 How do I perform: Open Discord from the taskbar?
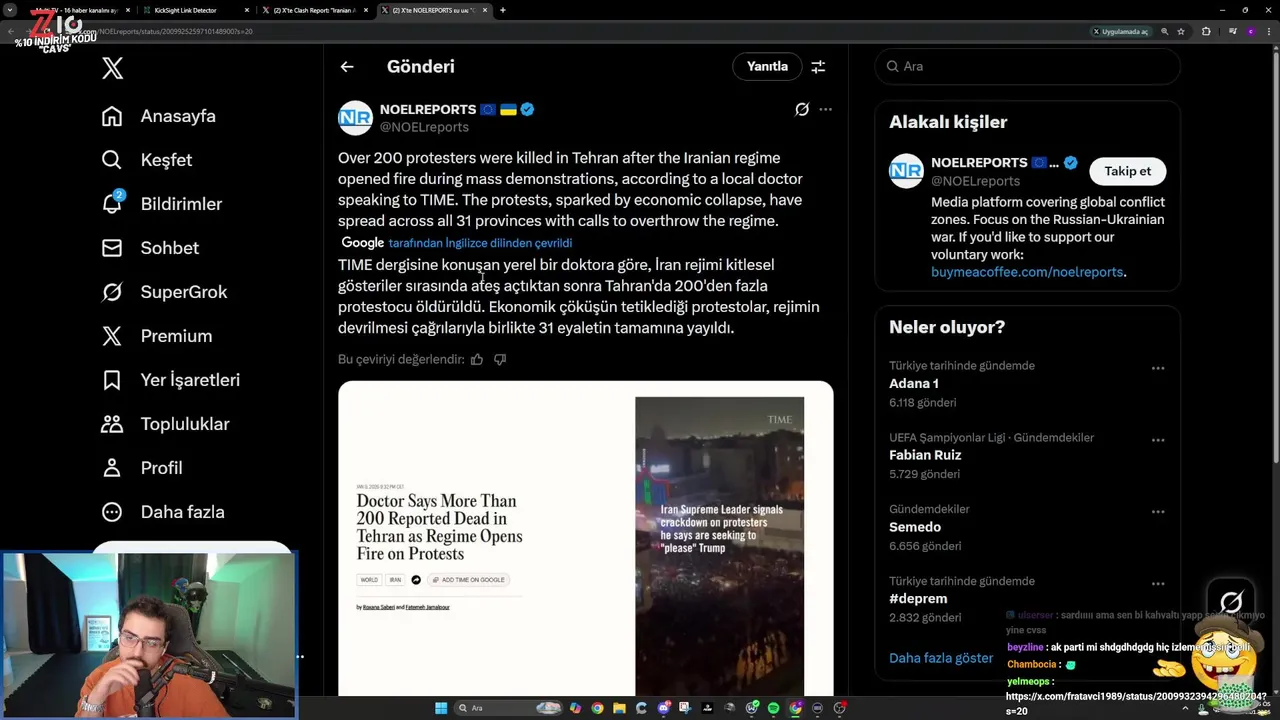664,708
